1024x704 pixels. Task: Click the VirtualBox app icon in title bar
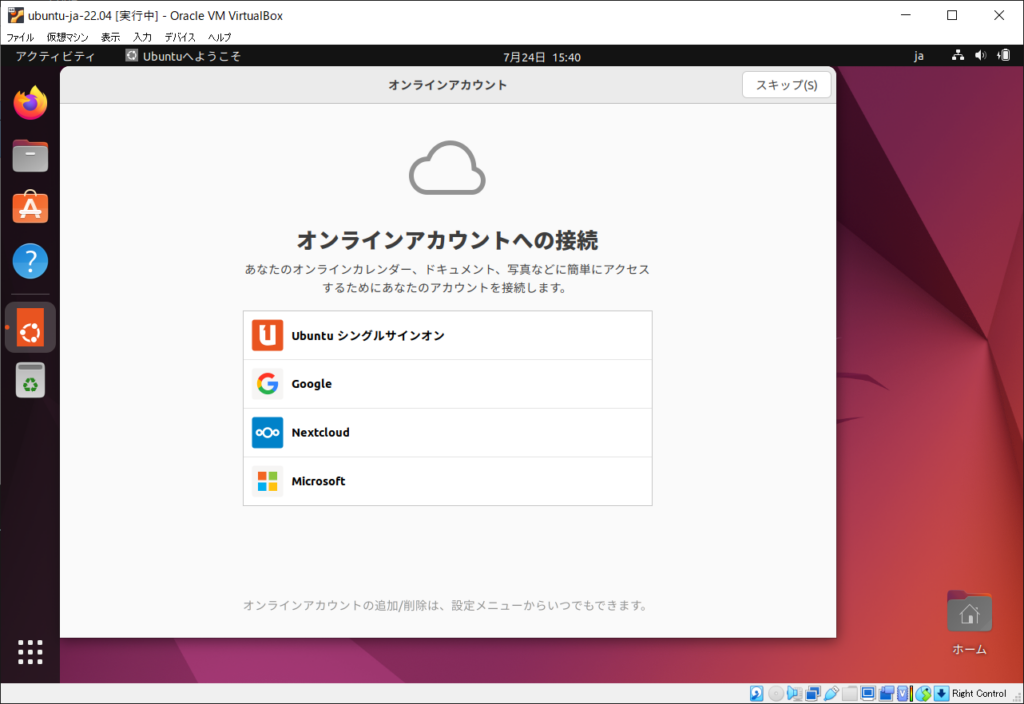[x=15, y=15]
